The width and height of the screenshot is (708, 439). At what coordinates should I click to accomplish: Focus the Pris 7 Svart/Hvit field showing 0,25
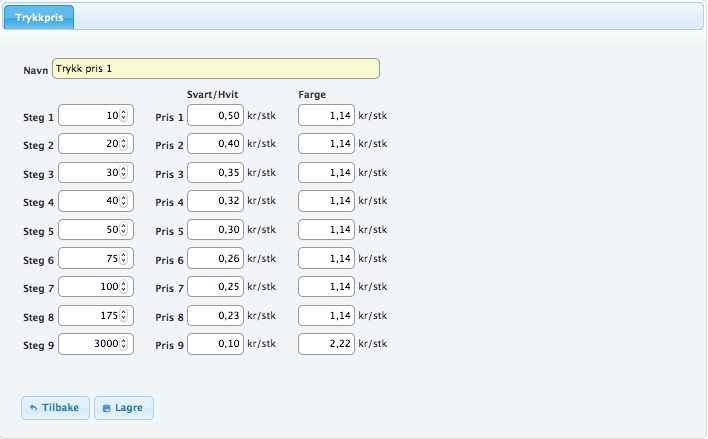pos(215,288)
